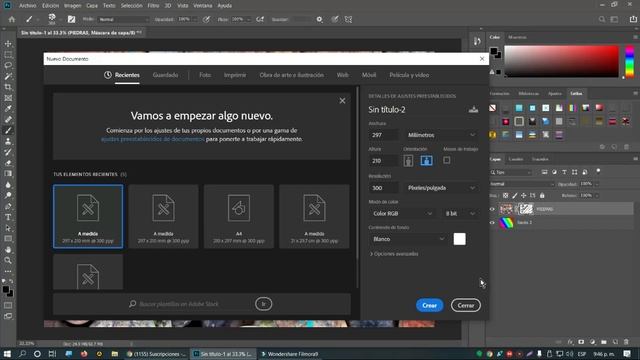Click the Anchura 297 input field
The width and height of the screenshot is (640, 360).
tap(384, 135)
